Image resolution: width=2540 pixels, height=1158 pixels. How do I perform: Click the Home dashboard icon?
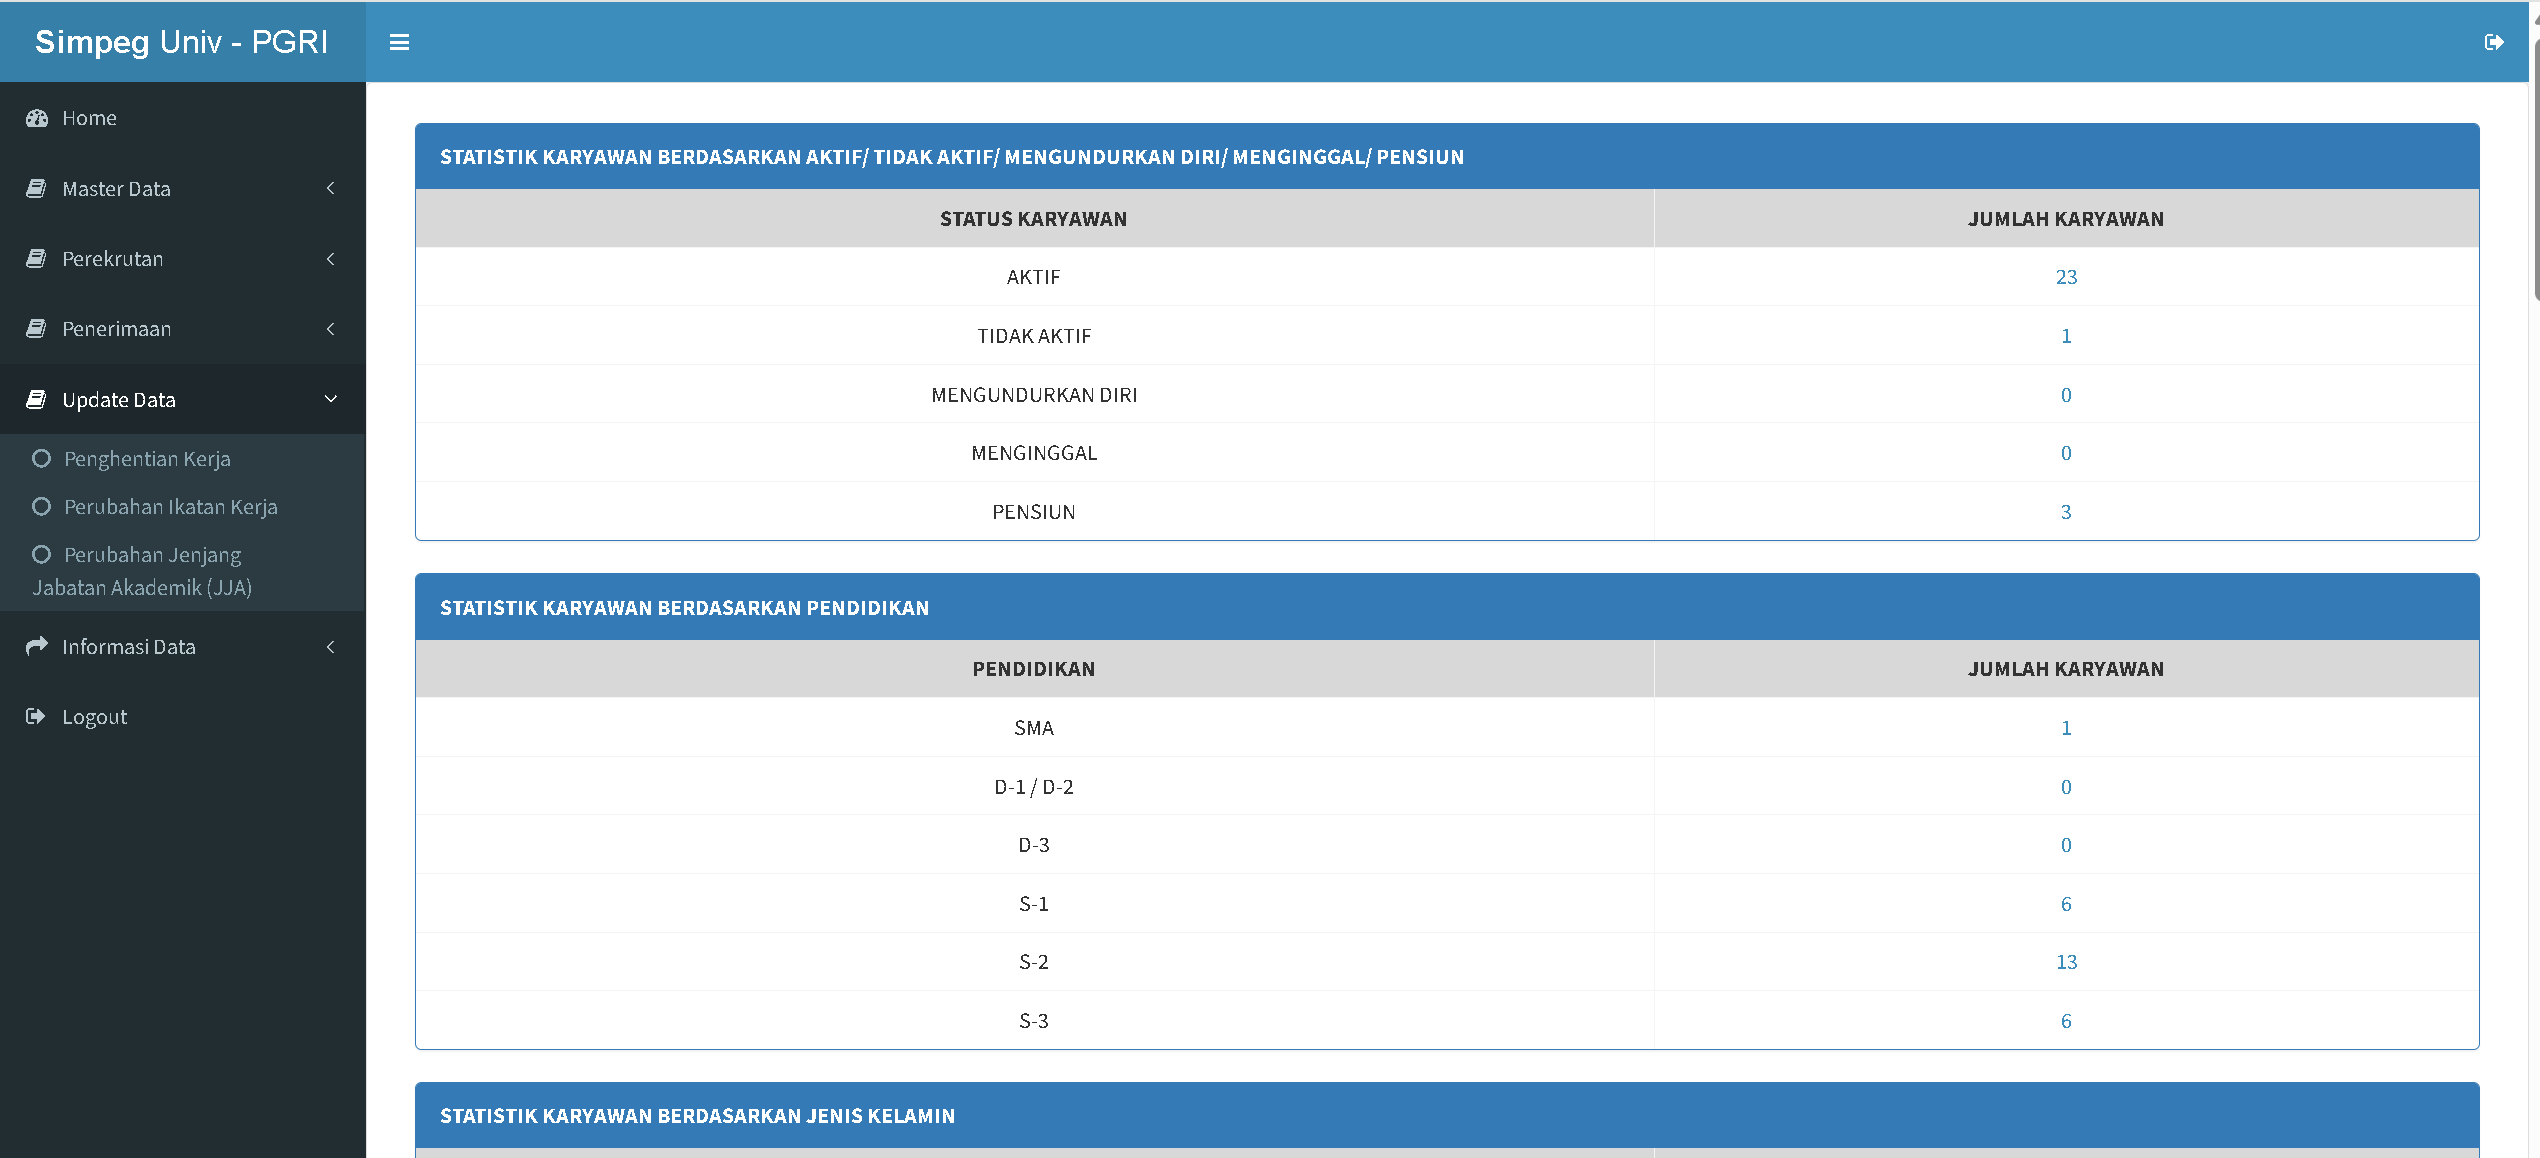pos(37,118)
